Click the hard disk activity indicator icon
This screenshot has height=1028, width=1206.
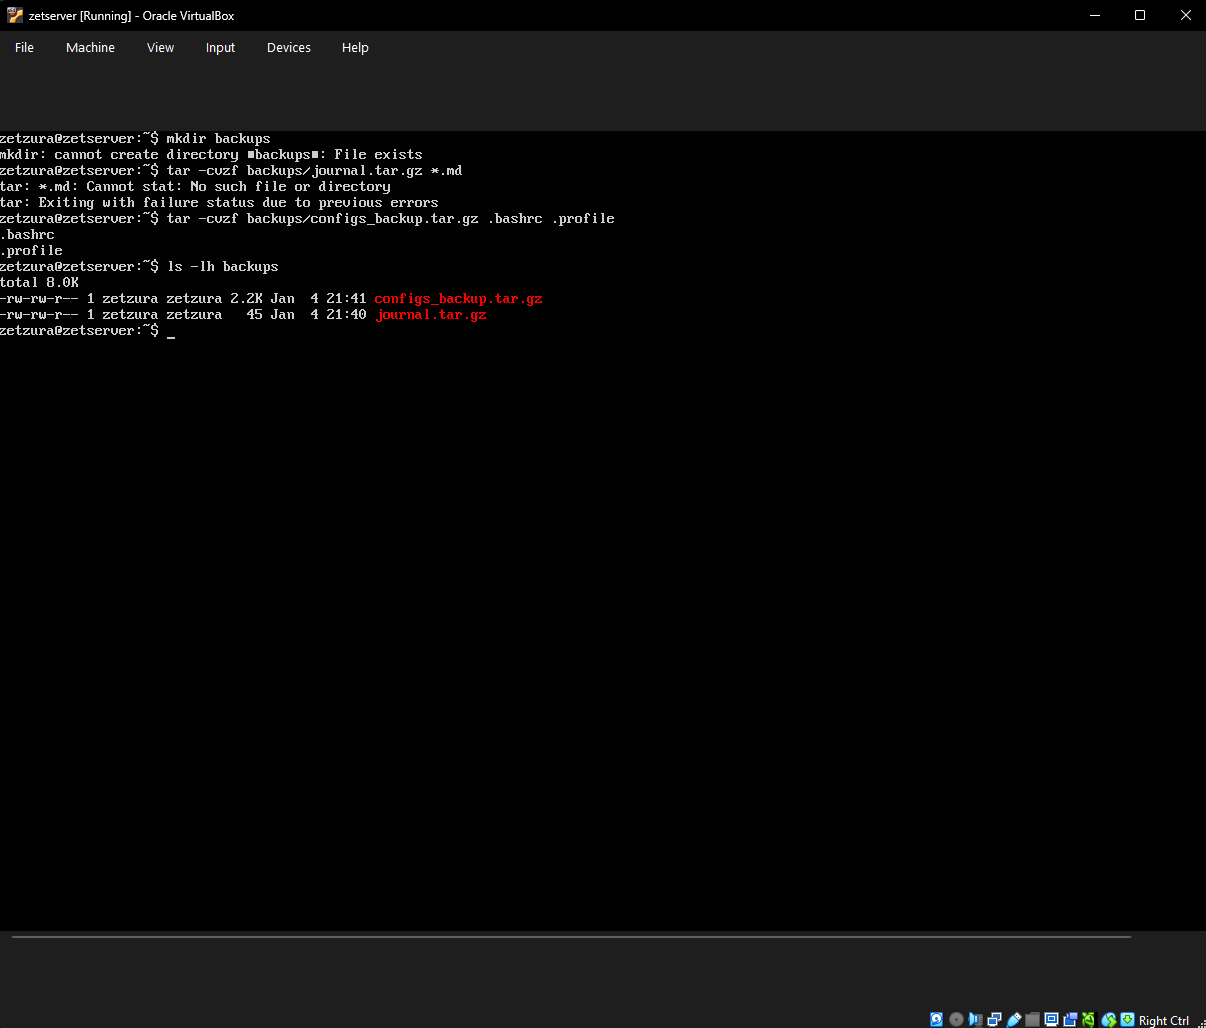[937, 1020]
